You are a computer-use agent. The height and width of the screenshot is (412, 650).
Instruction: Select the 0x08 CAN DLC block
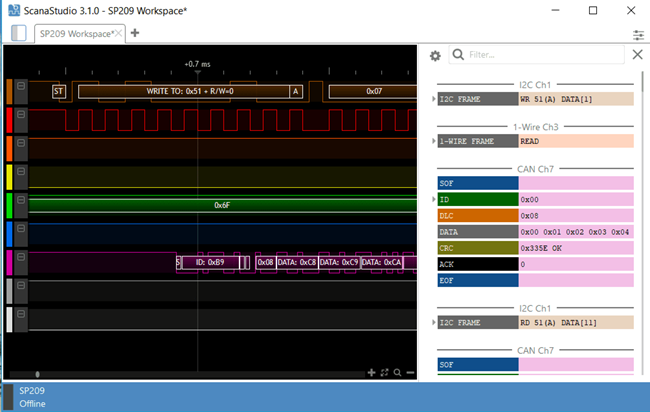[x=266, y=262]
